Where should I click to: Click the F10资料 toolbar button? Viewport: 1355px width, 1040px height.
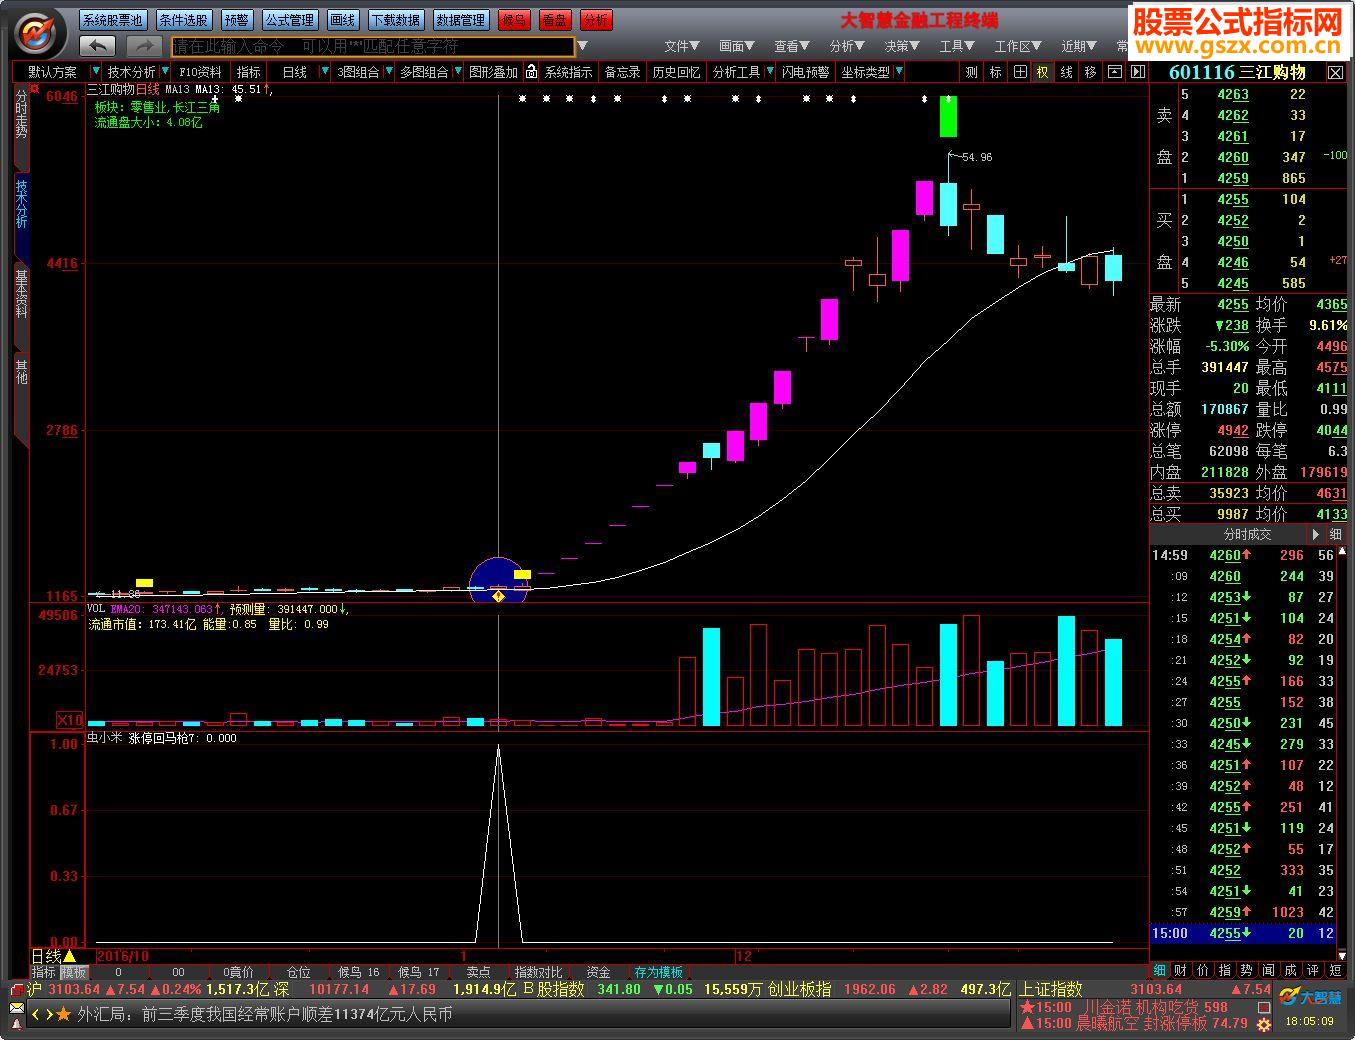coord(200,72)
